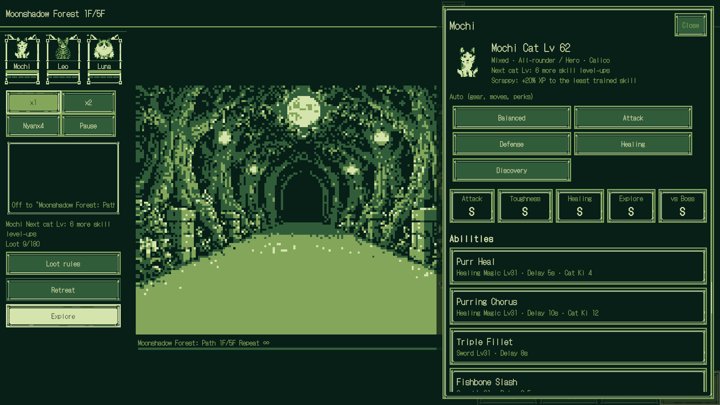720x405 pixels.
Task: Open the Loot rules settings
Action: [63, 264]
